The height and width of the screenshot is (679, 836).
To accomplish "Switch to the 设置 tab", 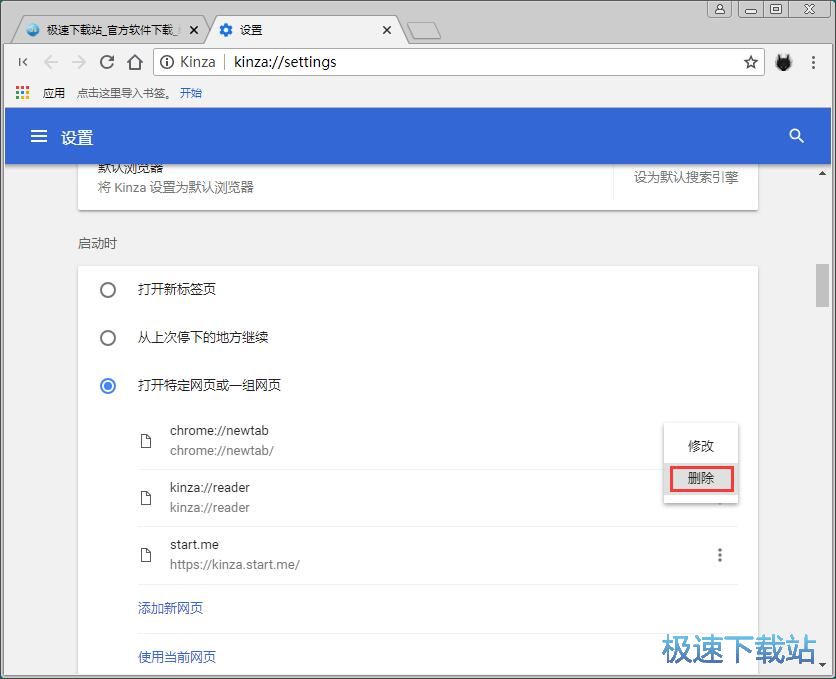I will coord(307,30).
